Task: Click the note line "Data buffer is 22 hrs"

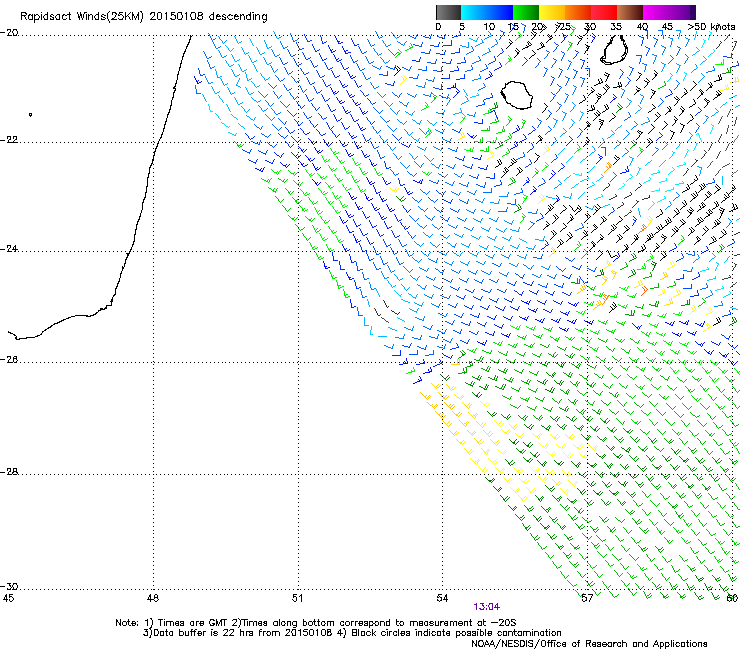Action: [202, 633]
